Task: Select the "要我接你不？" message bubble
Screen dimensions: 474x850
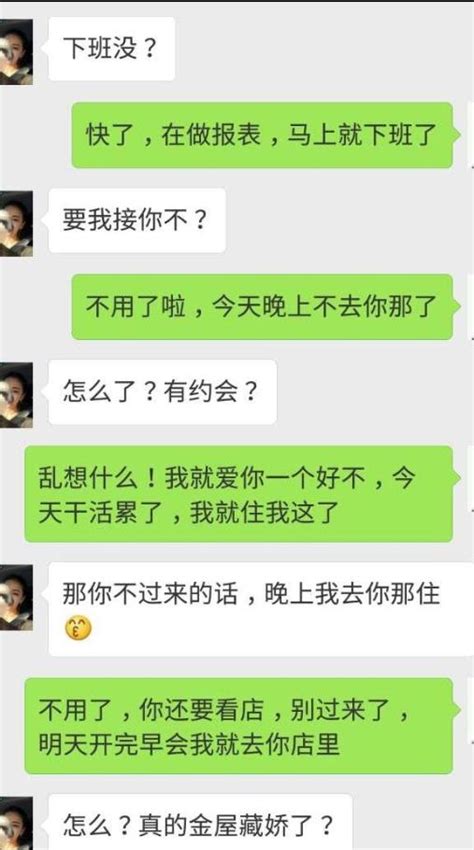Action: 137,220
